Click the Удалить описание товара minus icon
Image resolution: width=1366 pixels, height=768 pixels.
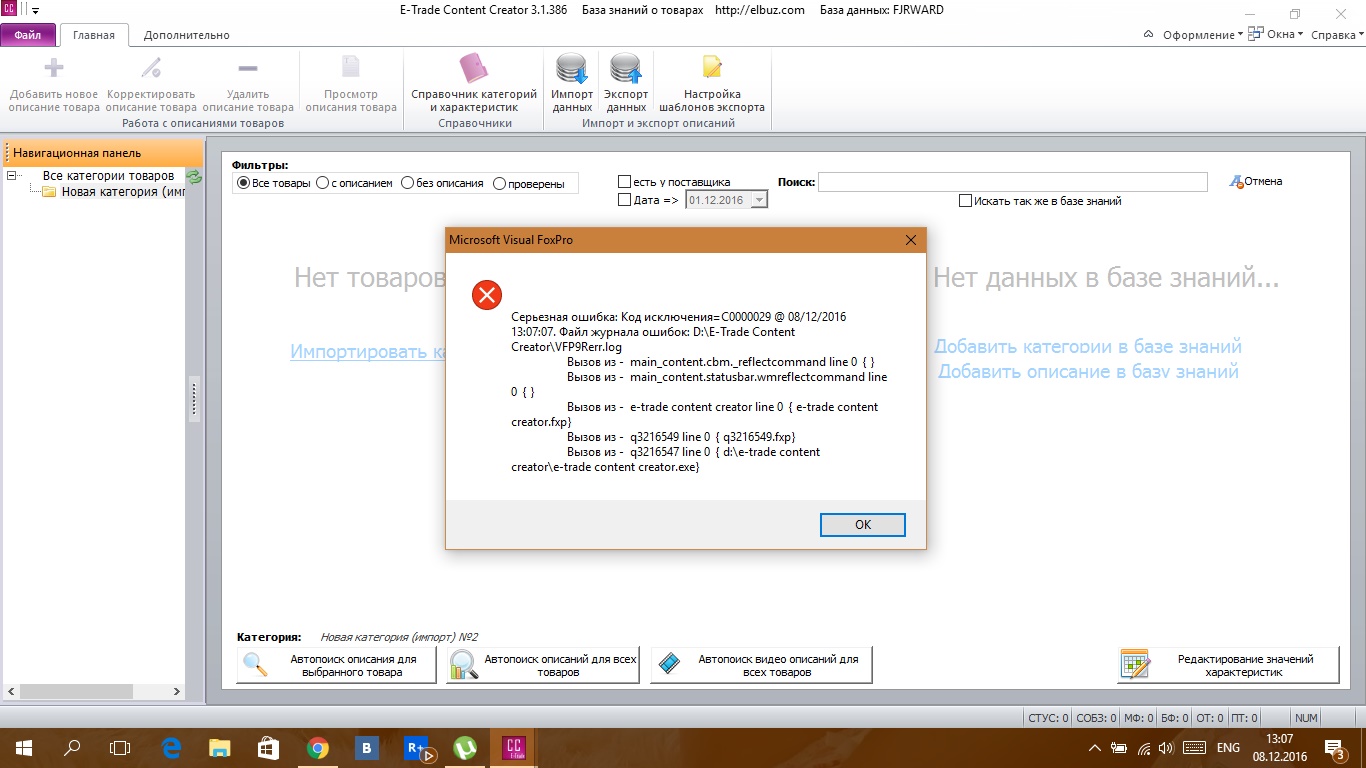[x=247, y=68]
